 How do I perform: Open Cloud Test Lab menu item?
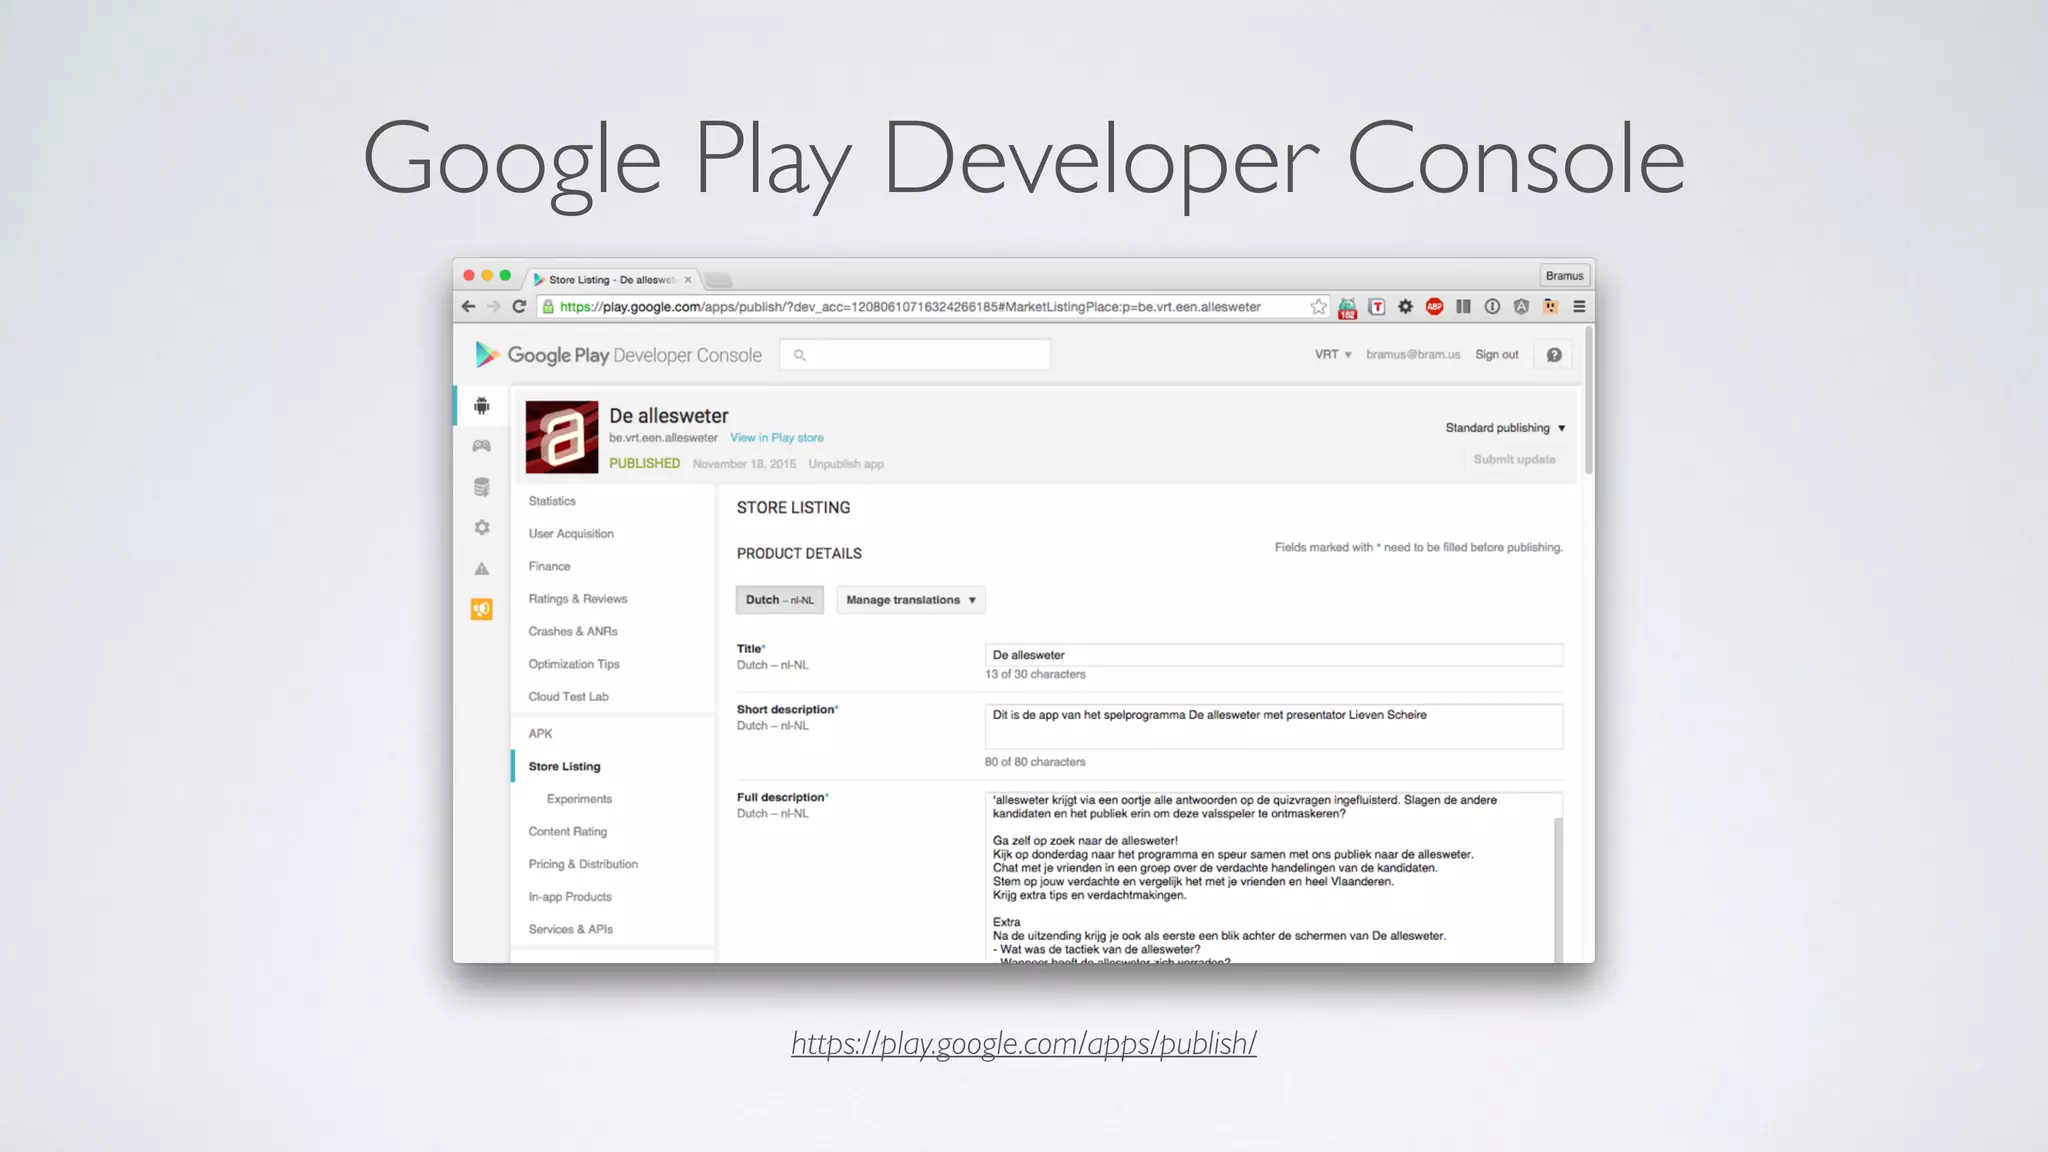click(568, 697)
